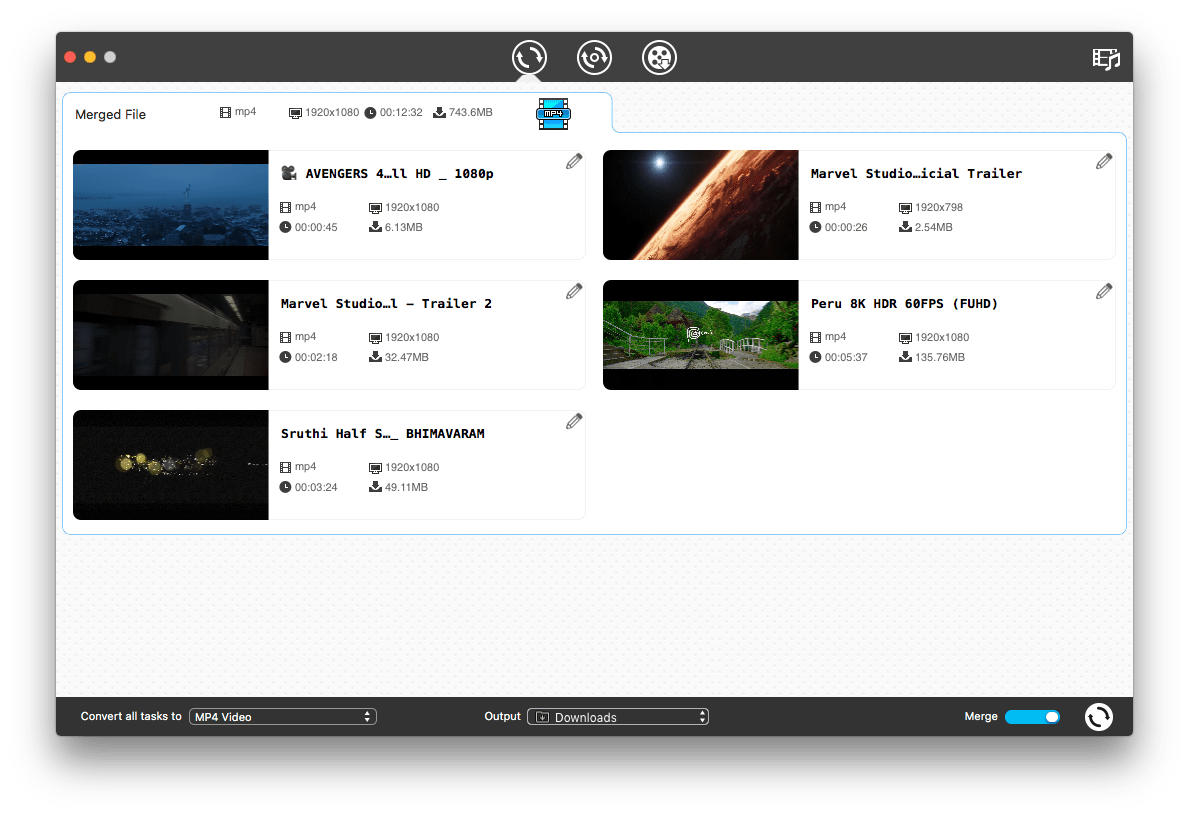This screenshot has height=816, width=1189.
Task: Select the Marvel Trailer 2 dark thumbnail
Action: 171,335
